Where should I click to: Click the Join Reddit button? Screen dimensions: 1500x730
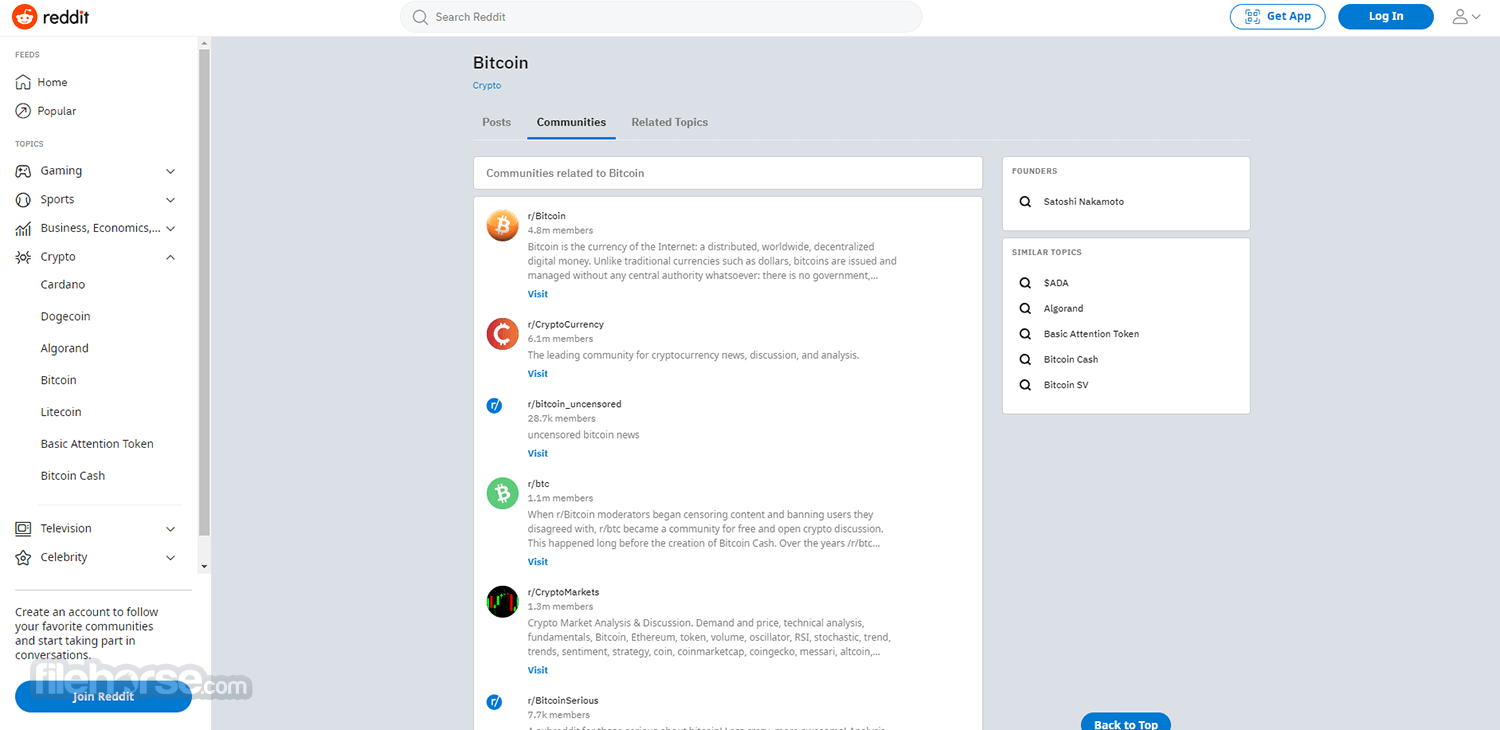[103, 696]
